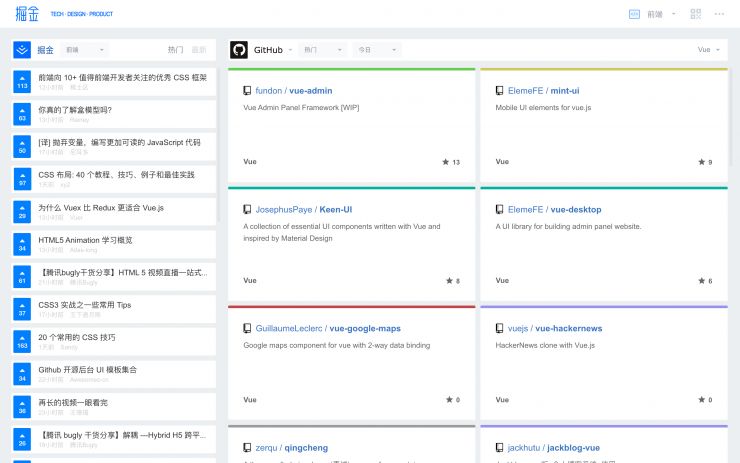The height and width of the screenshot is (463, 740).
Task: Click the repo icon beside JosephusPaye / Keen-UI
Action: [x=247, y=210]
